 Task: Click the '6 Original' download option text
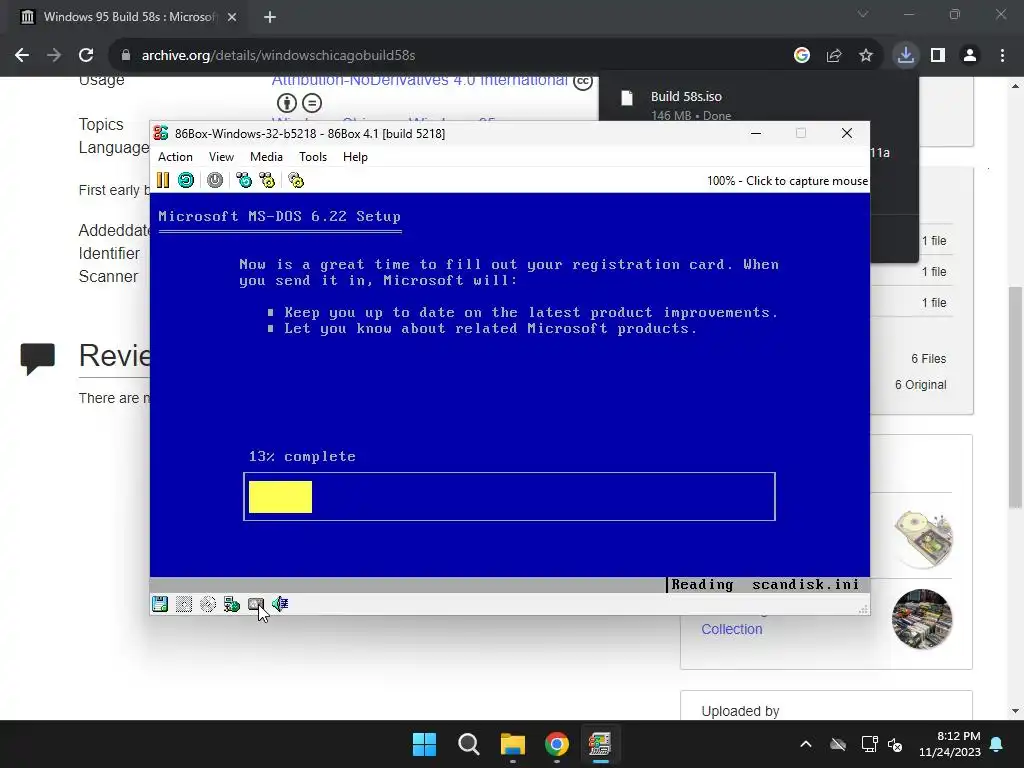pyautogui.click(x=920, y=385)
